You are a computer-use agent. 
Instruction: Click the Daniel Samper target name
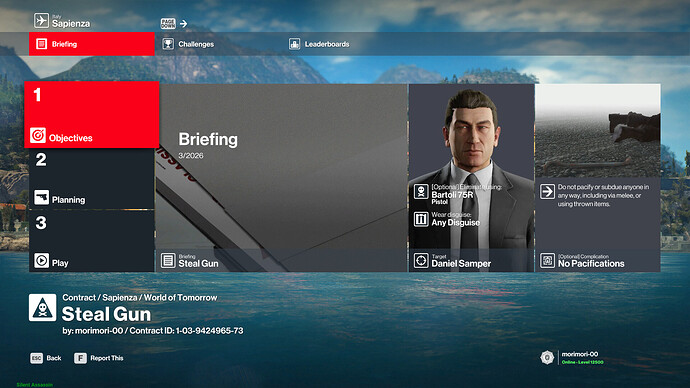coord(461,264)
